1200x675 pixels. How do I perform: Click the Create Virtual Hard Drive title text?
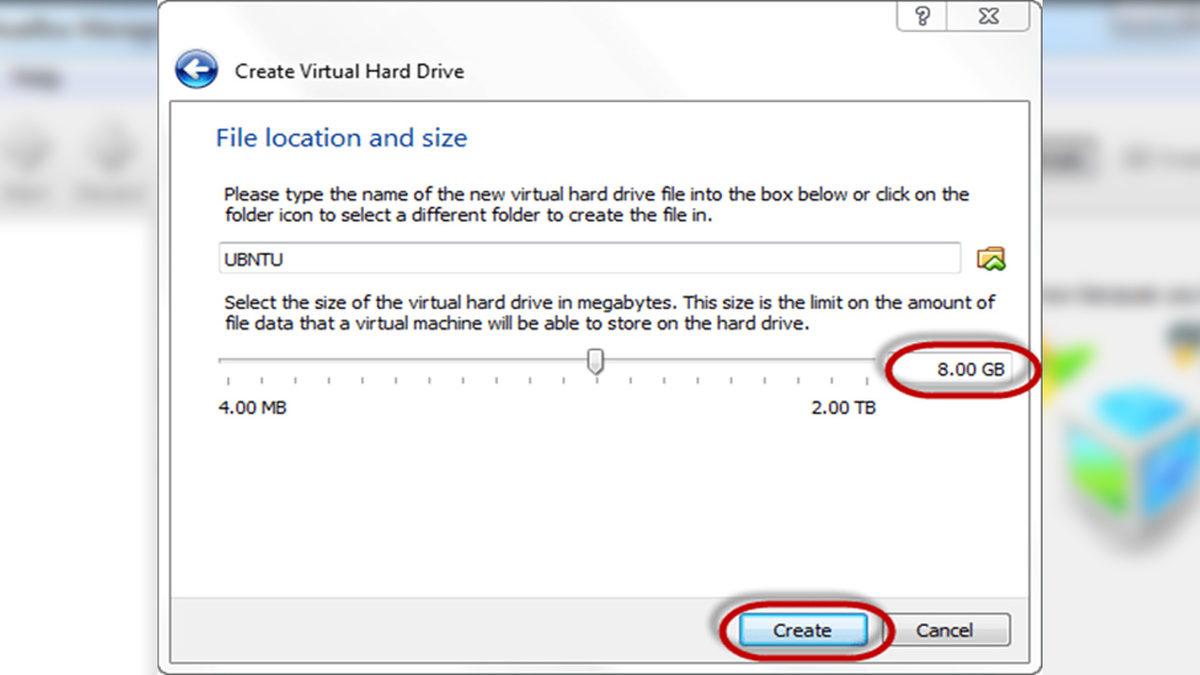click(x=349, y=71)
